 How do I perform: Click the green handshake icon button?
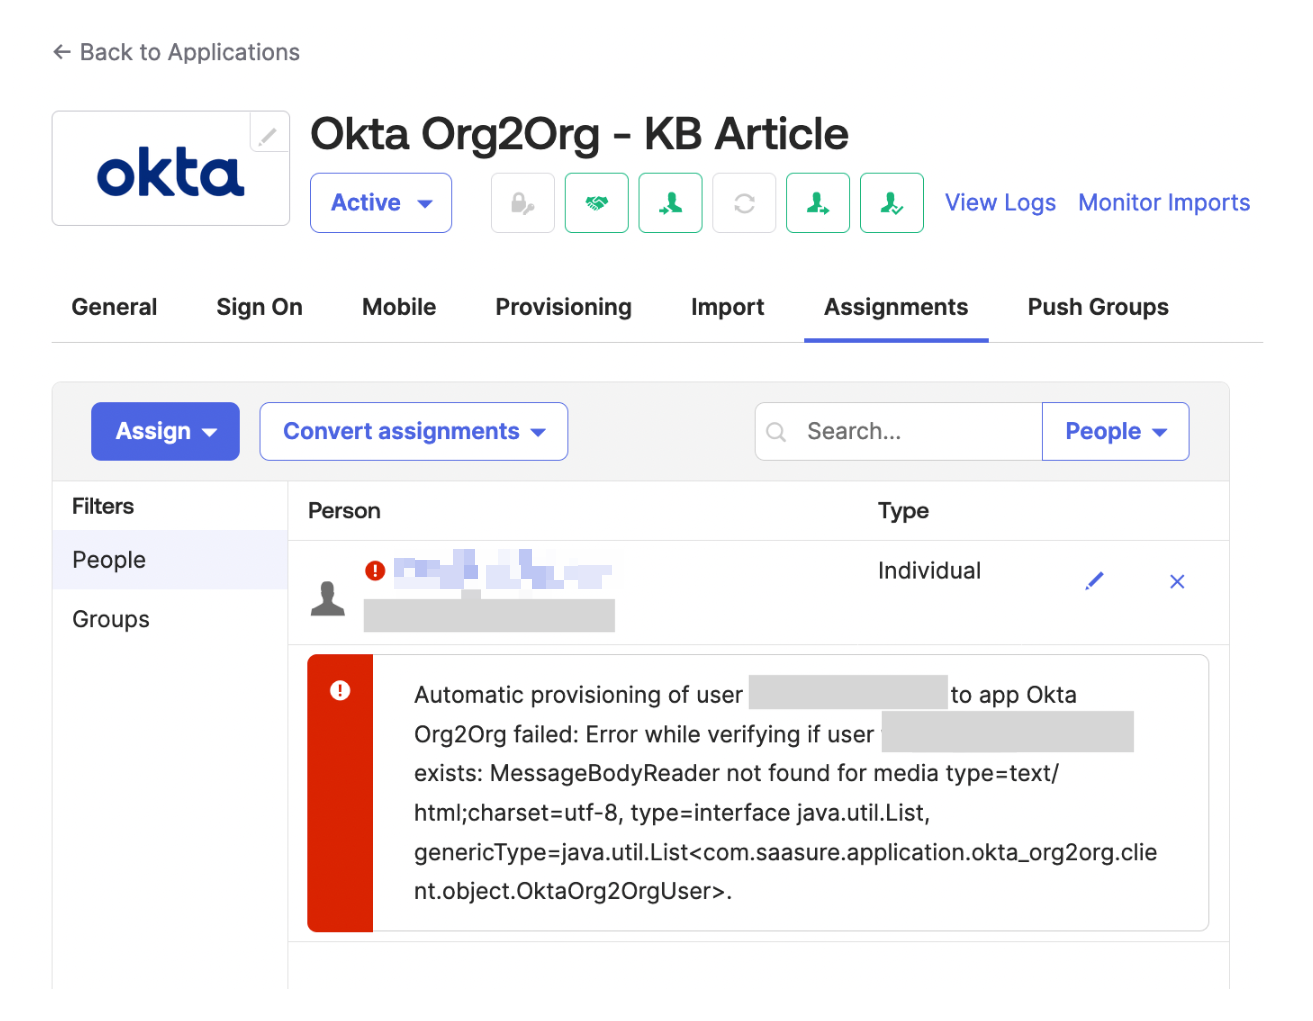coord(597,203)
